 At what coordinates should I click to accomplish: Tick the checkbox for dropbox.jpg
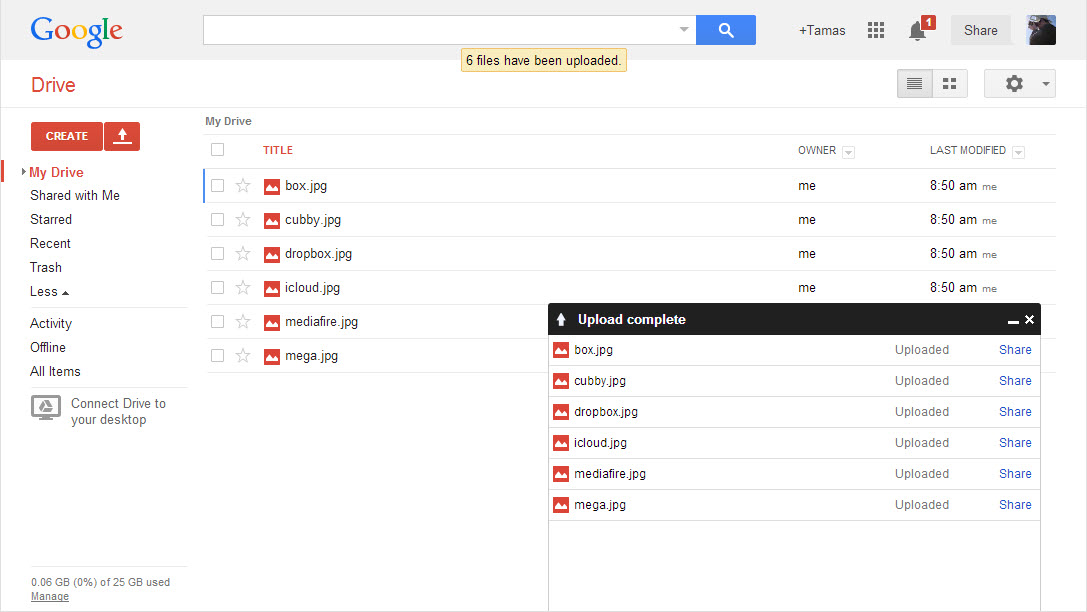[218, 254]
